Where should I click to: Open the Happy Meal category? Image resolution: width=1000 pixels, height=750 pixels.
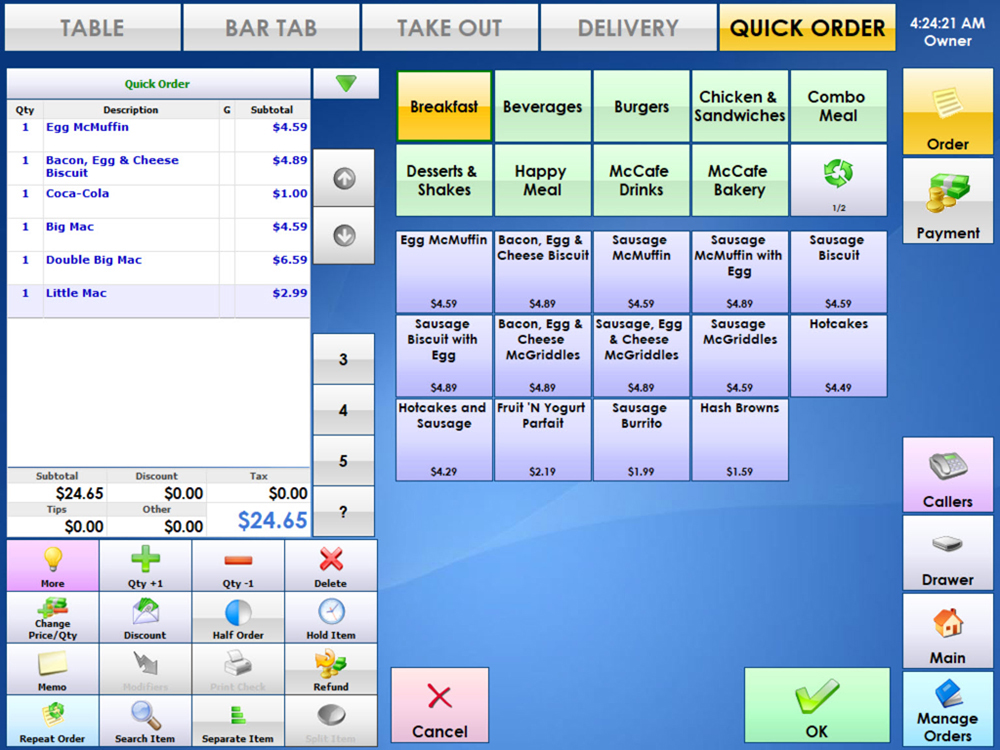[x=543, y=180]
